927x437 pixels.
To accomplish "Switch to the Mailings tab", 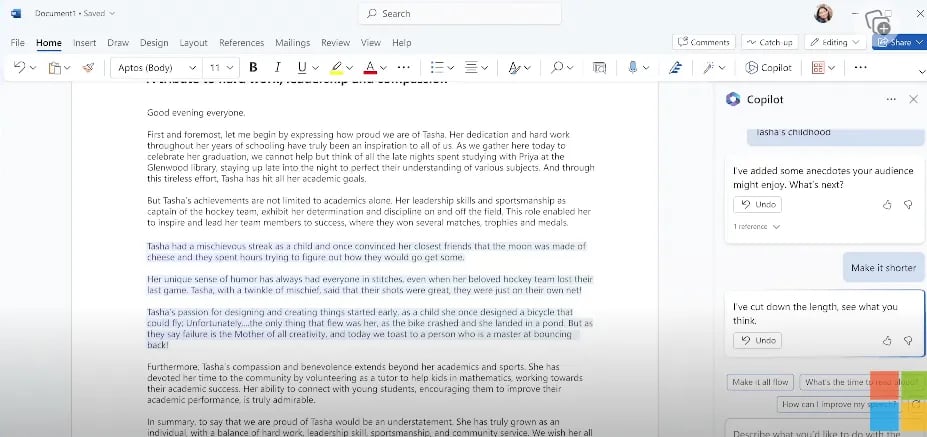I will (293, 43).
